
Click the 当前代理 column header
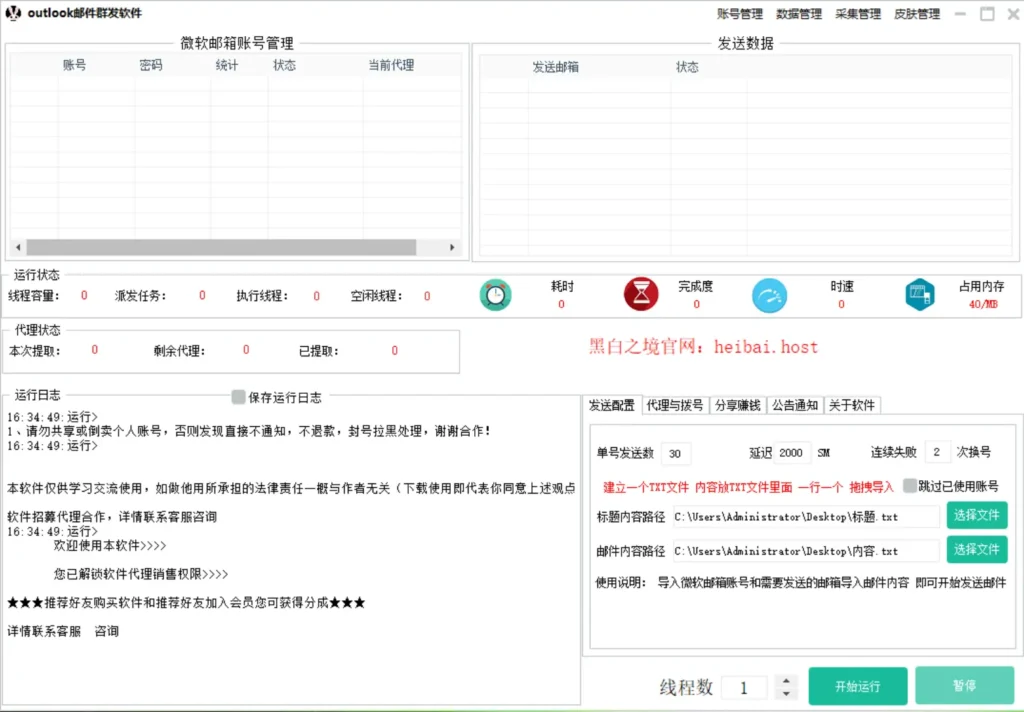[x=391, y=65]
